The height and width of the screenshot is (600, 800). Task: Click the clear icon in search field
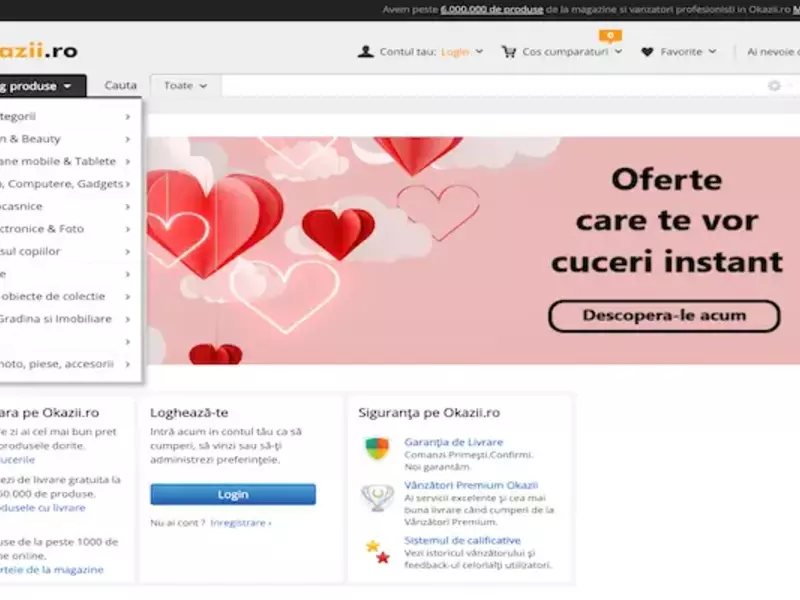(x=774, y=86)
